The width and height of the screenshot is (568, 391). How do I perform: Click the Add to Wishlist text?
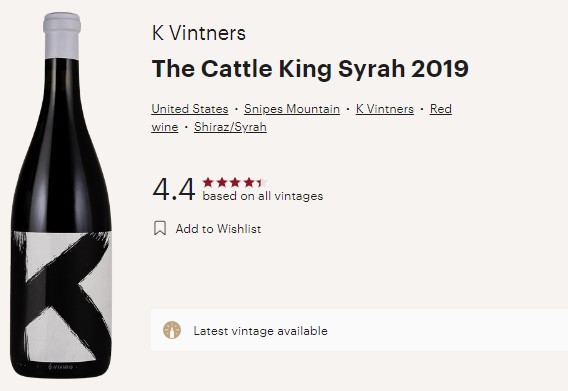pos(218,229)
